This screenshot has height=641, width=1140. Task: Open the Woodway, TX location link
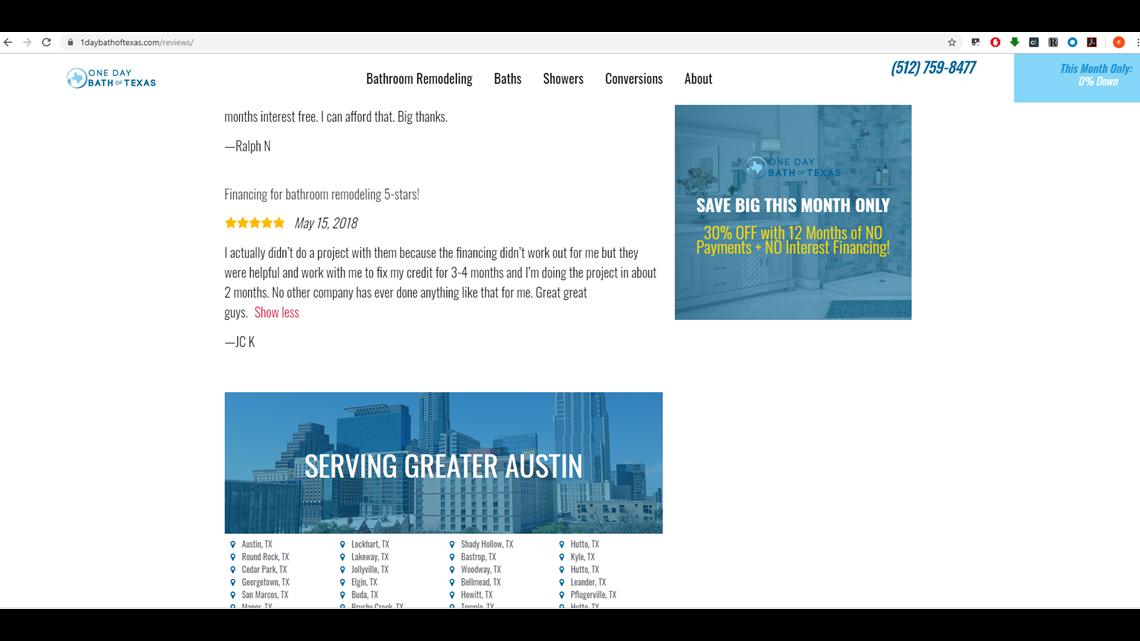pos(481,570)
